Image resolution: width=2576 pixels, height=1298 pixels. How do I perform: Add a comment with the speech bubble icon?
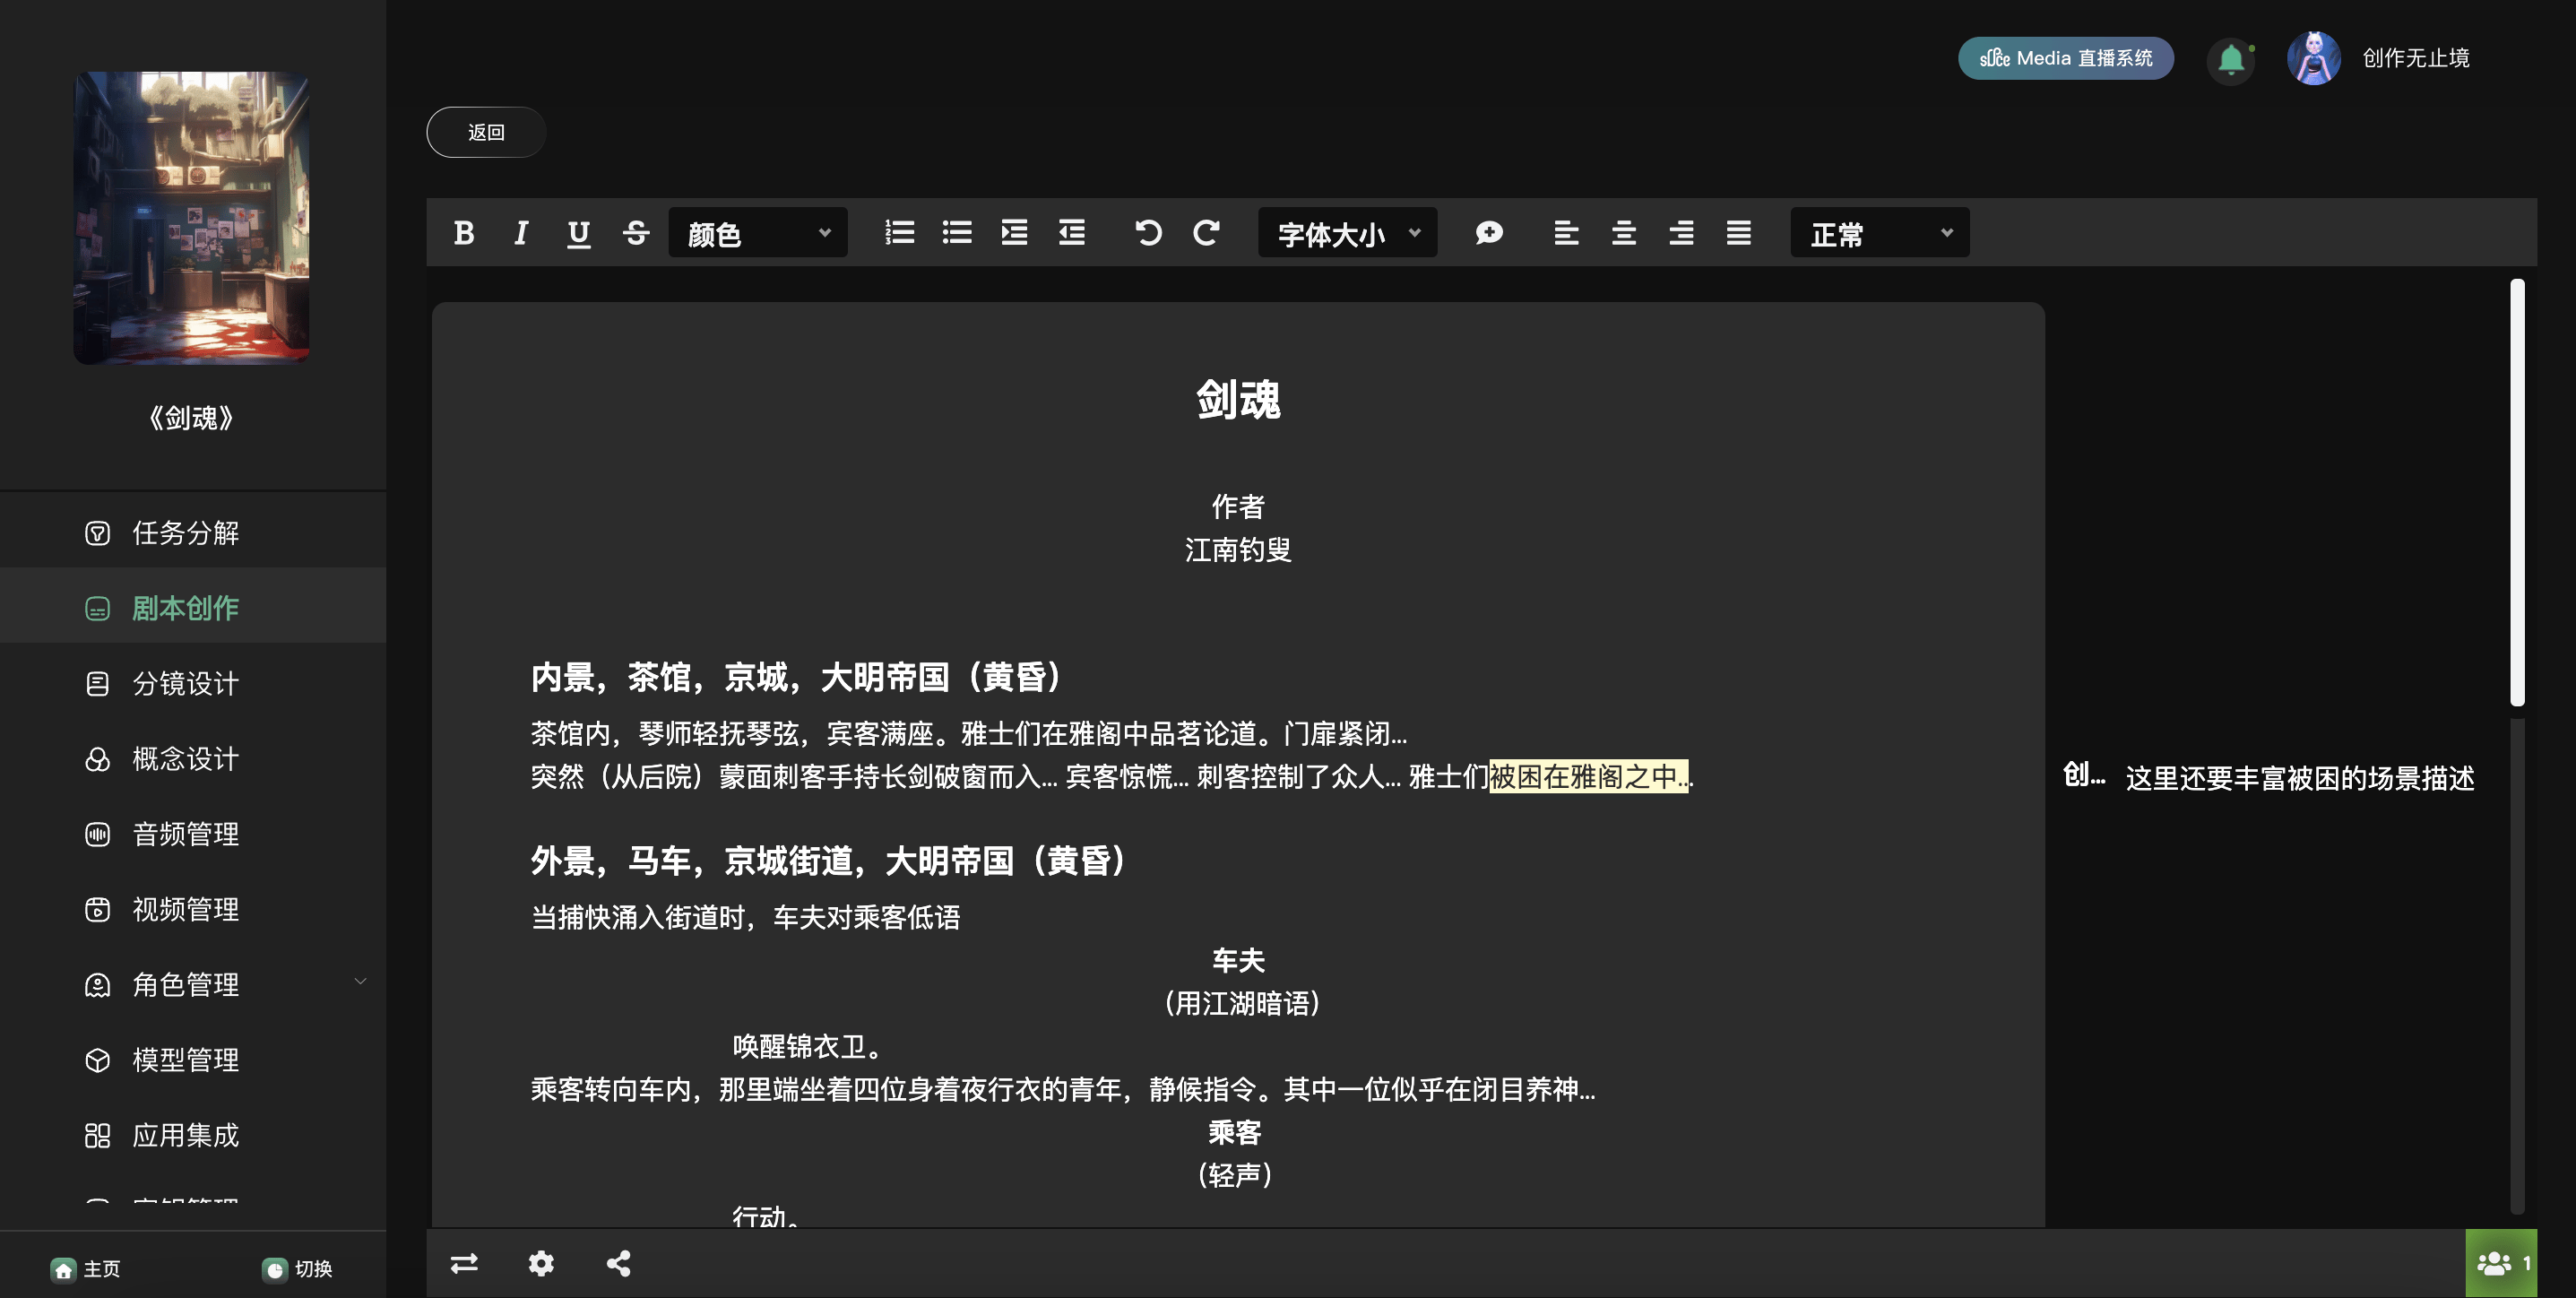1488,233
